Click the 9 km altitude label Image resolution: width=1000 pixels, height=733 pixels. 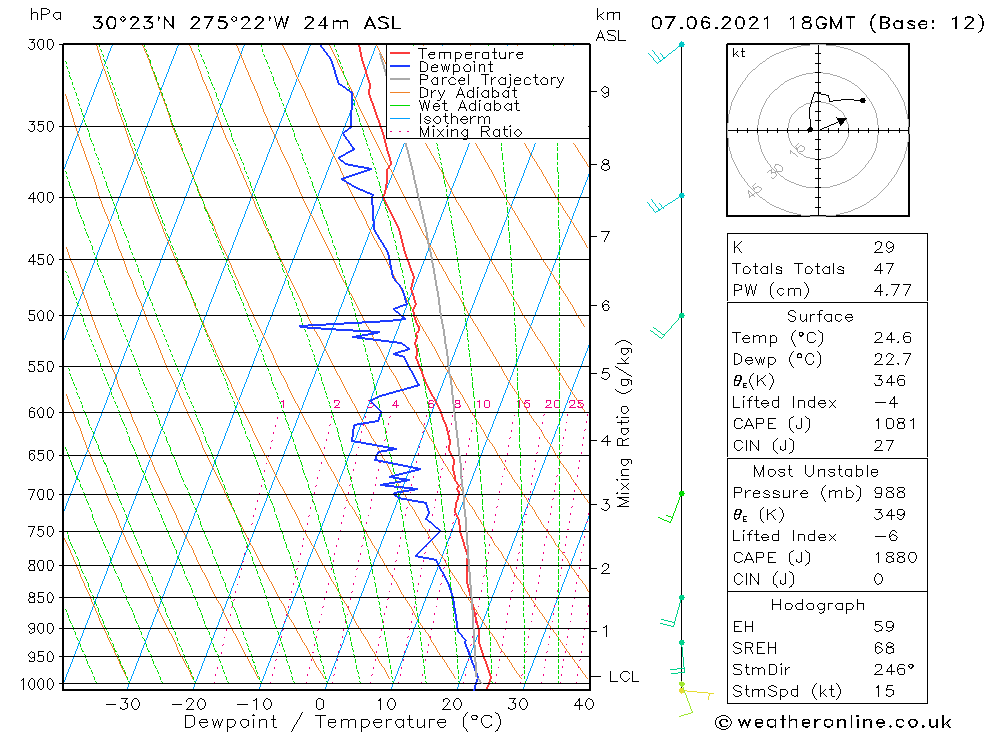click(x=605, y=93)
